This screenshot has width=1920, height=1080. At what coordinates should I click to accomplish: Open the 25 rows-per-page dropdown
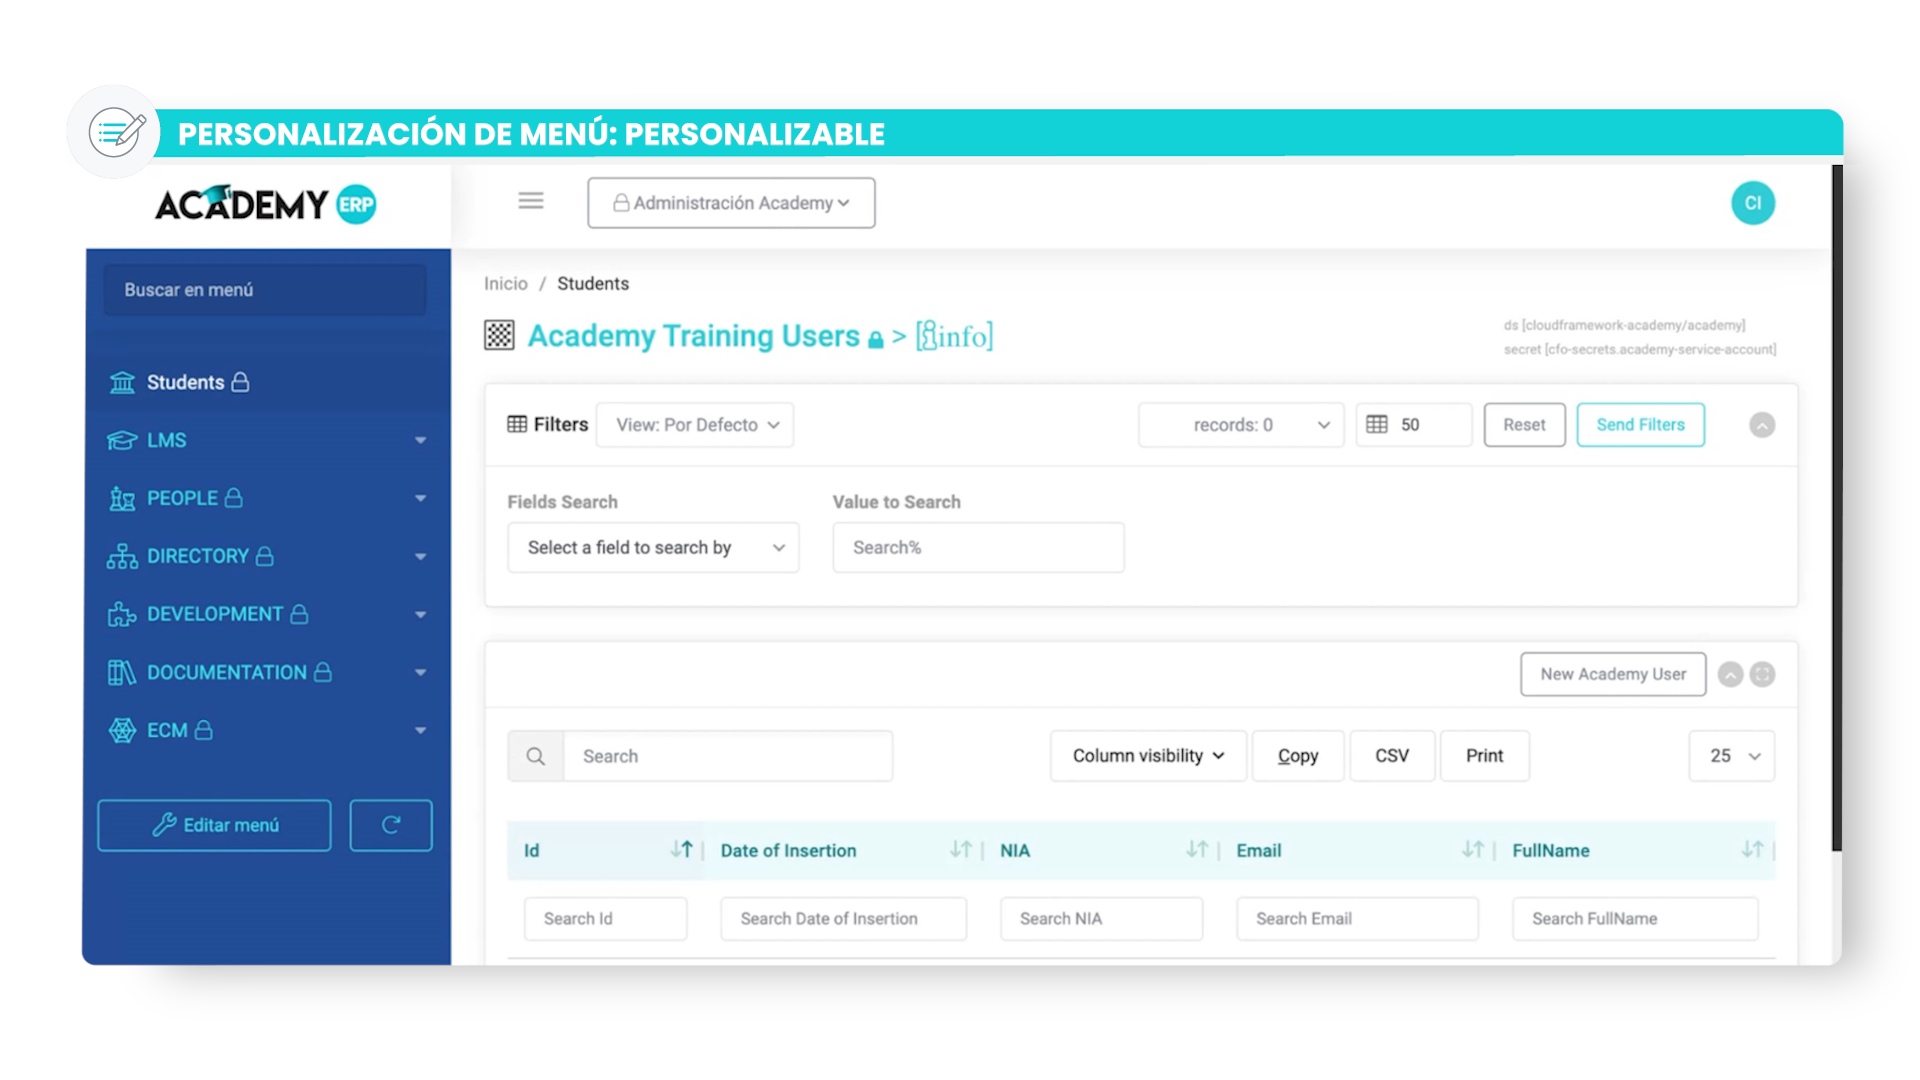point(1732,756)
